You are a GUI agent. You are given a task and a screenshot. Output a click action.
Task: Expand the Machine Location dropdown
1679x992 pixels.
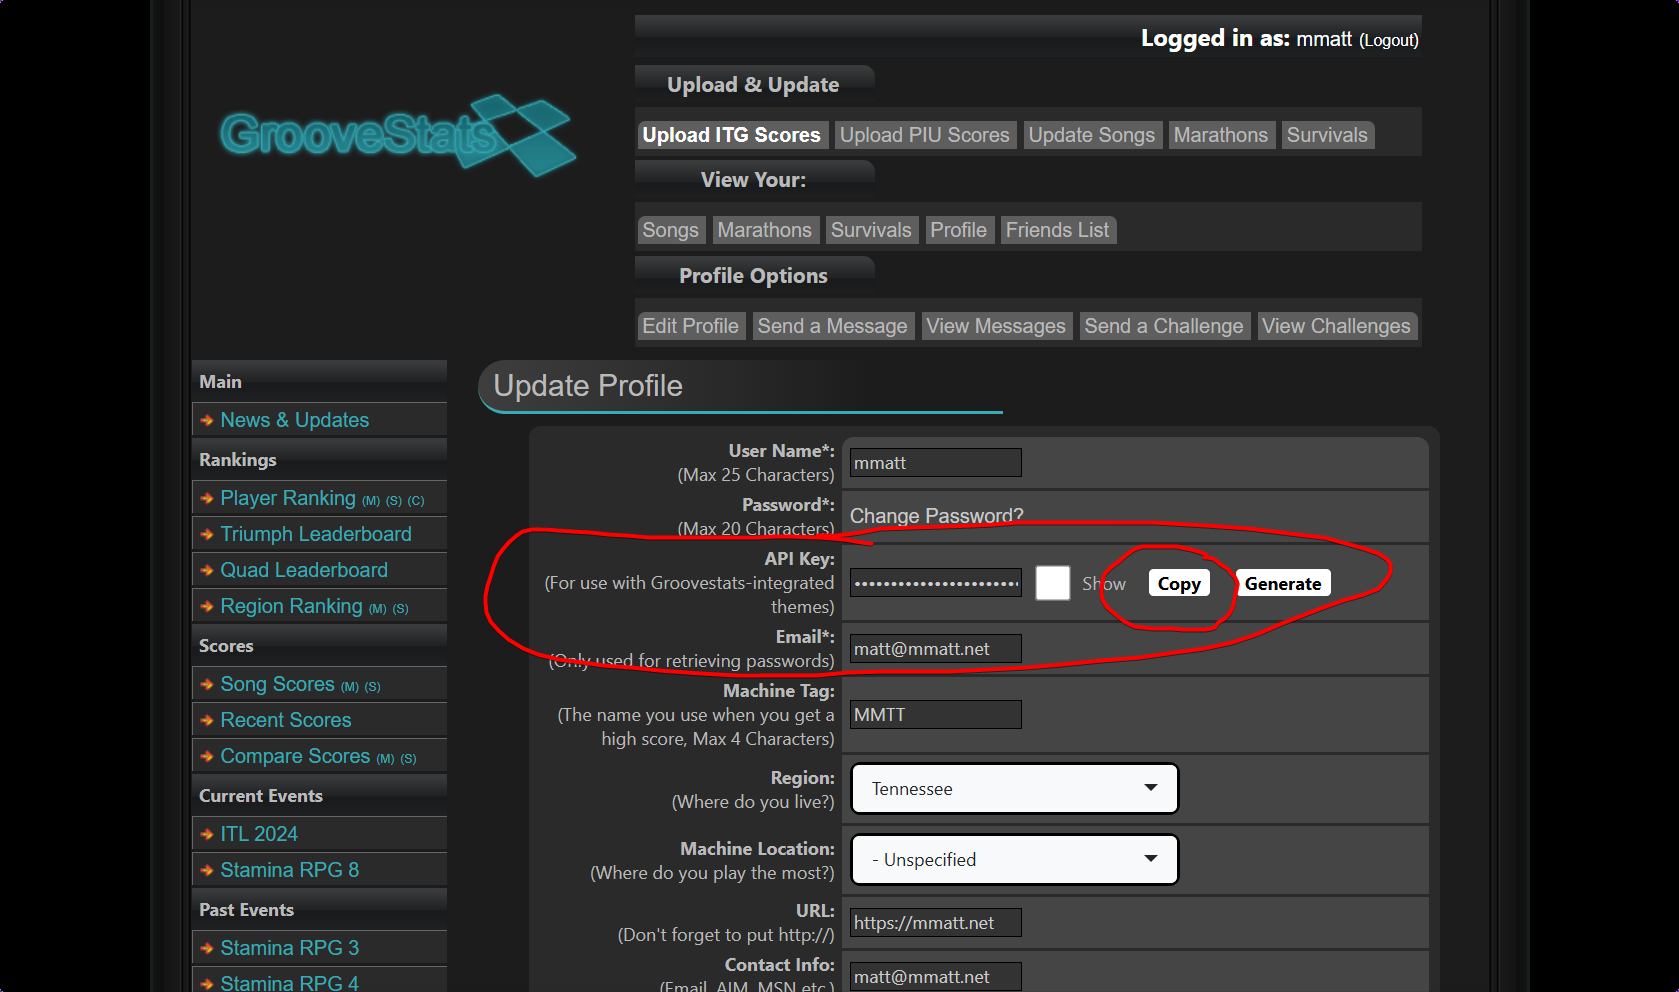pyautogui.click(x=1014, y=860)
